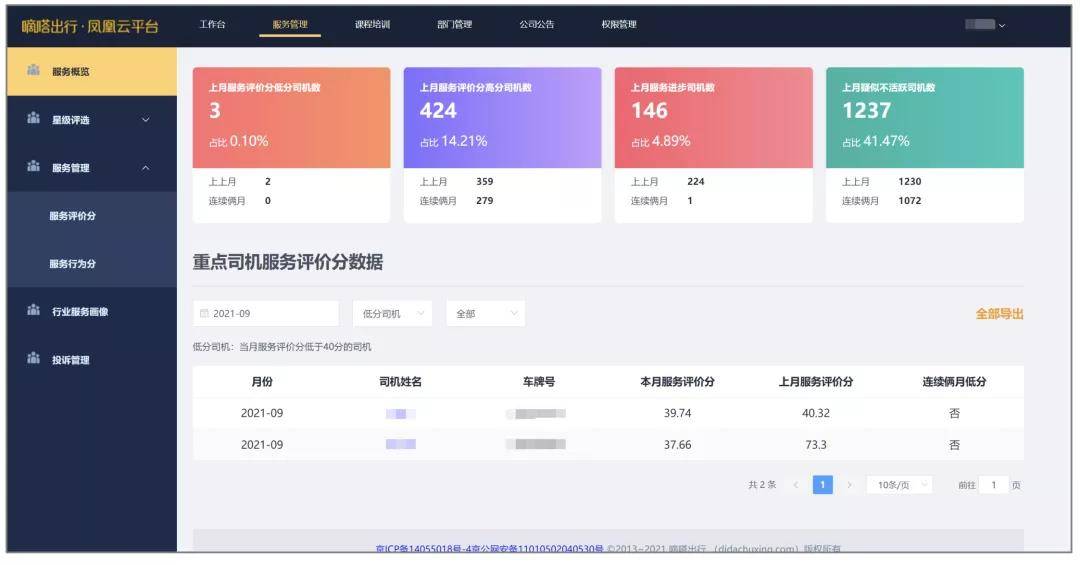Collapse the 服务管理 sidebar section
1080x565 pixels.
(145, 168)
